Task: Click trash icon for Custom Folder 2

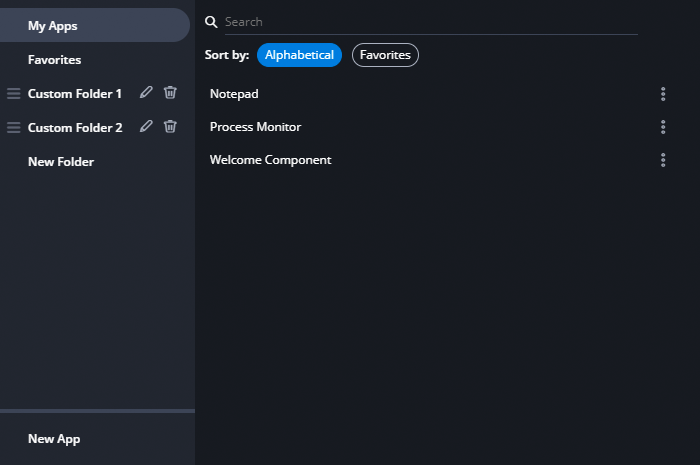Action: (x=170, y=126)
